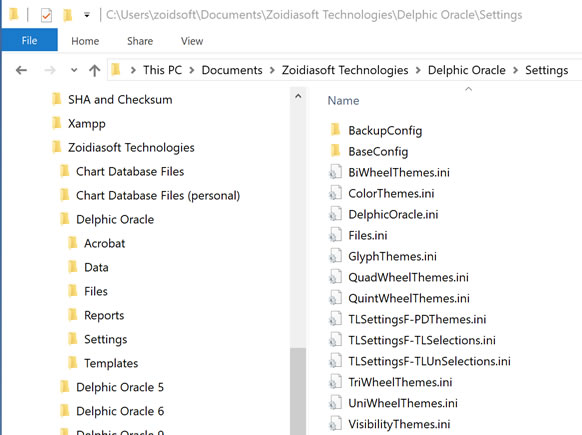Image resolution: width=582 pixels, height=435 pixels.
Task: Click the TLSettingsF-TLSelections.ini file icon
Action: coord(335,340)
